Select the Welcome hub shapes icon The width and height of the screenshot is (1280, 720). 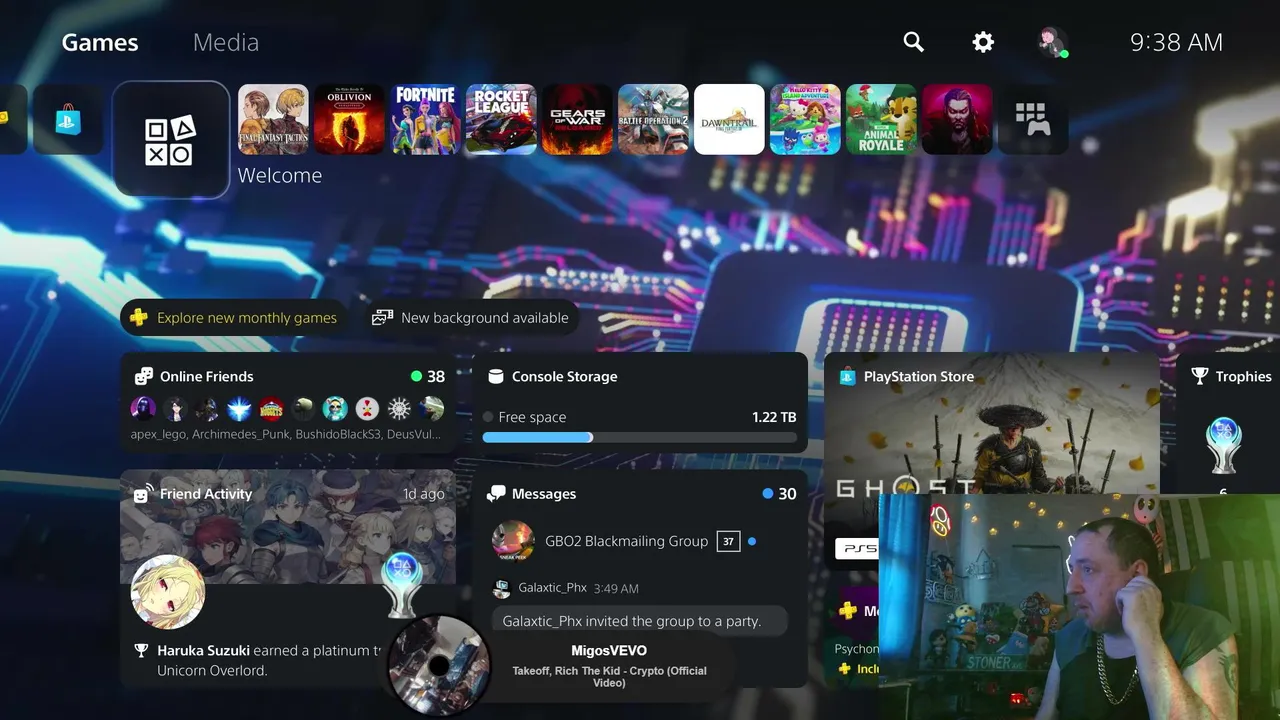click(171, 139)
